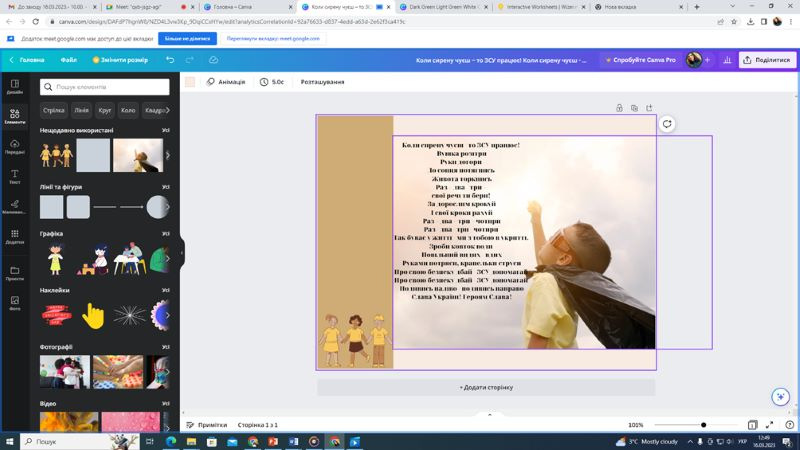800x450 pixels.
Task: Show more lines and shapes with arrow
Action: tap(167, 207)
